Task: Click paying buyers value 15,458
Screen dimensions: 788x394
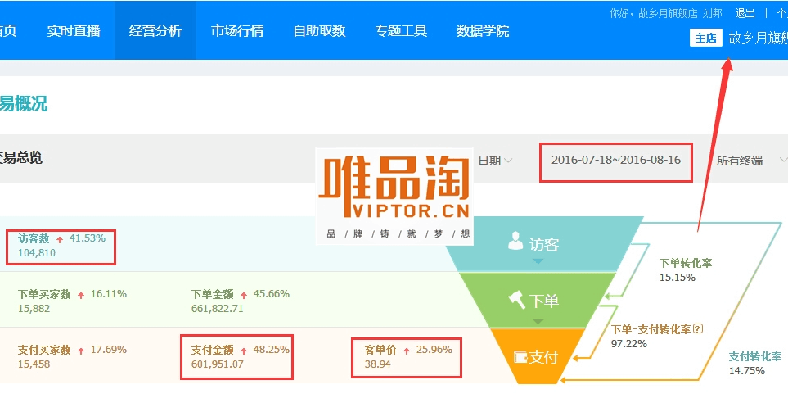Action: (x=34, y=364)
